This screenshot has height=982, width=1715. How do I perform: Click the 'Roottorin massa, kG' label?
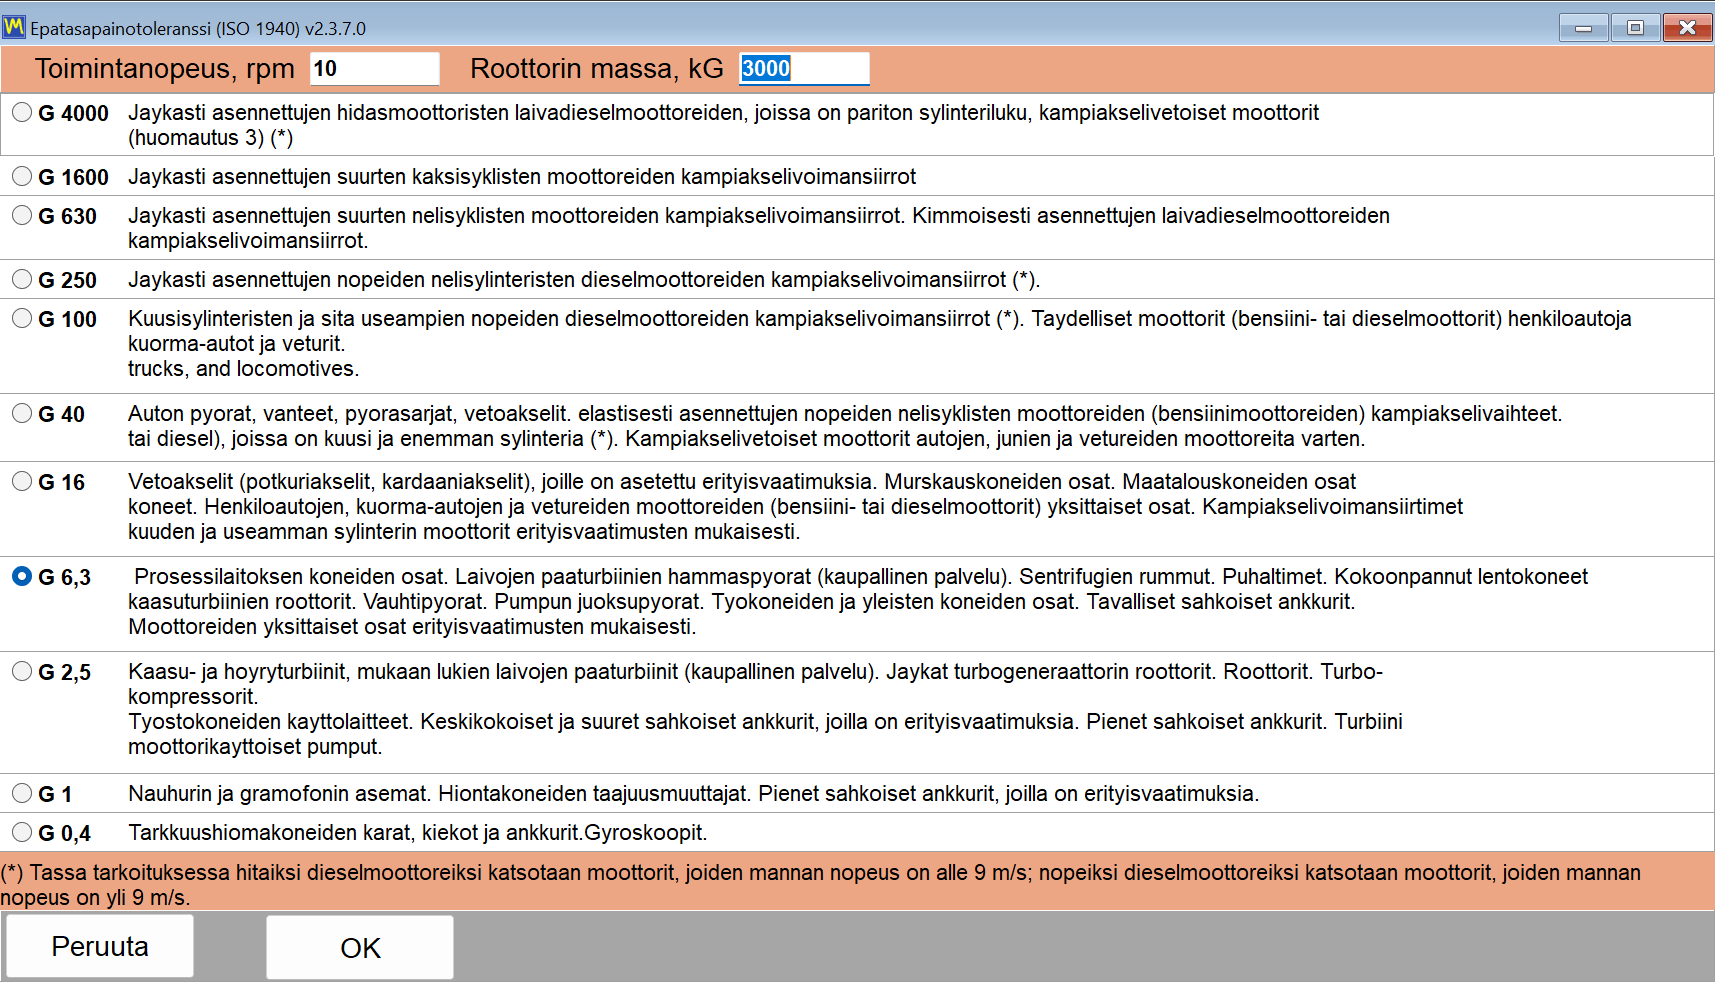click(597, 69)
